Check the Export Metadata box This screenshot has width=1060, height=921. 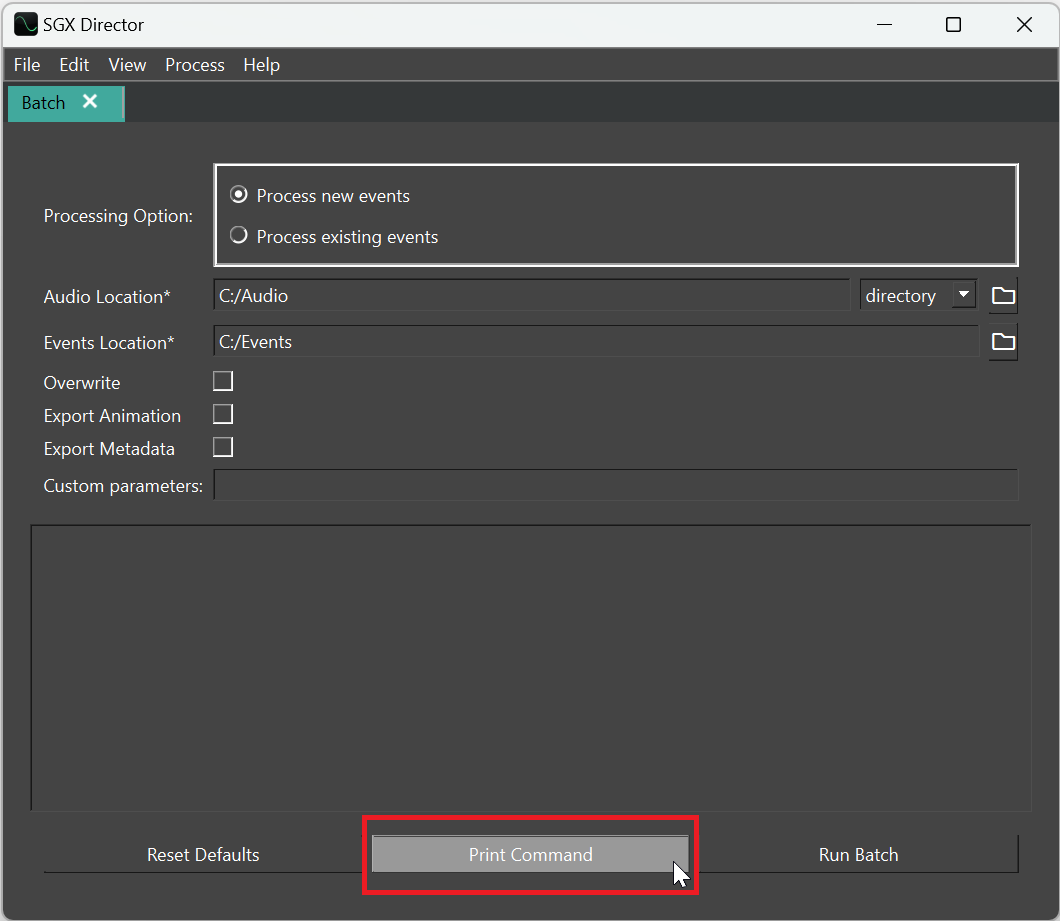[x=223, y=447]
